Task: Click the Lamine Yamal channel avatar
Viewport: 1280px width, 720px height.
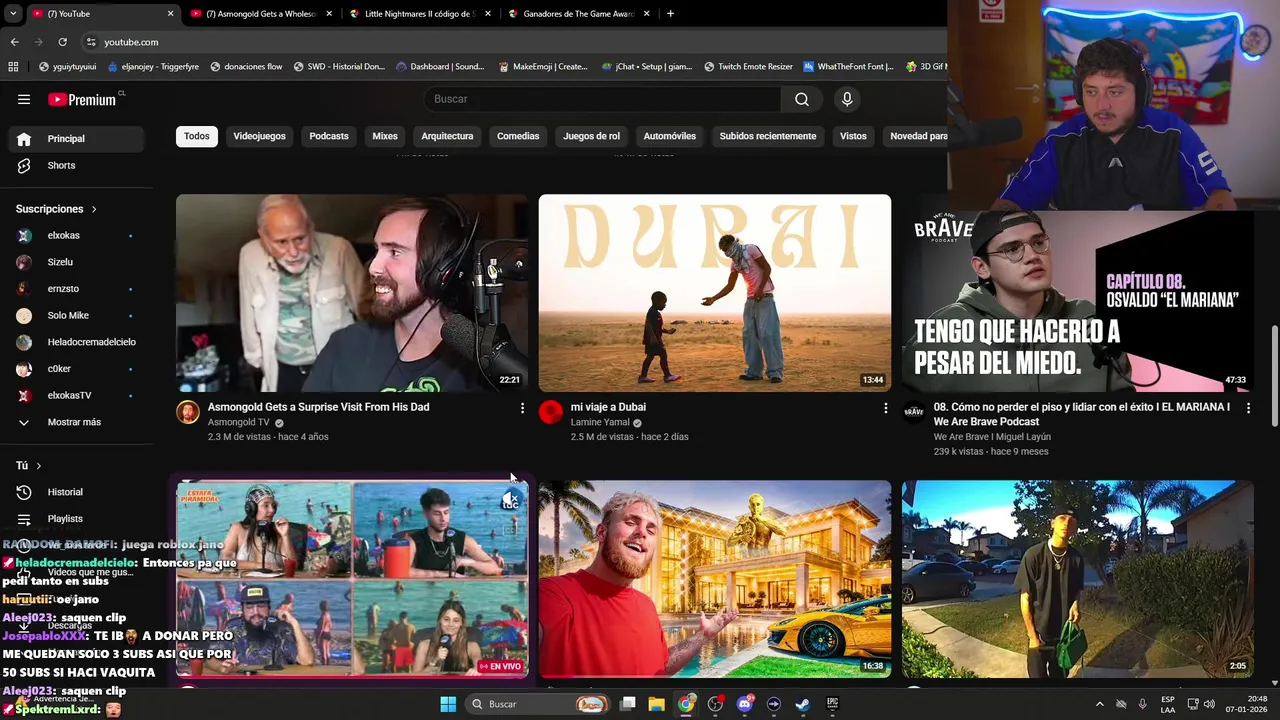Action: pyautogui.click(x=551, y=412)
